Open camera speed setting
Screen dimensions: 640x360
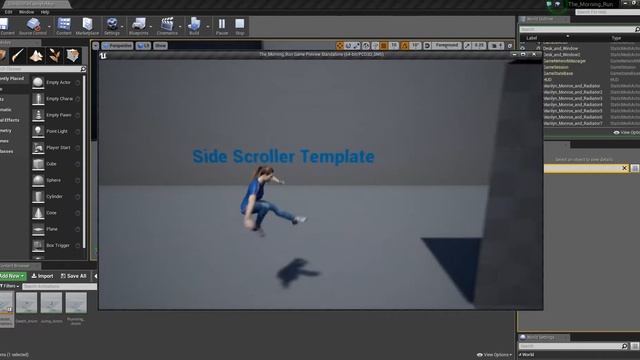coord(496,46)
